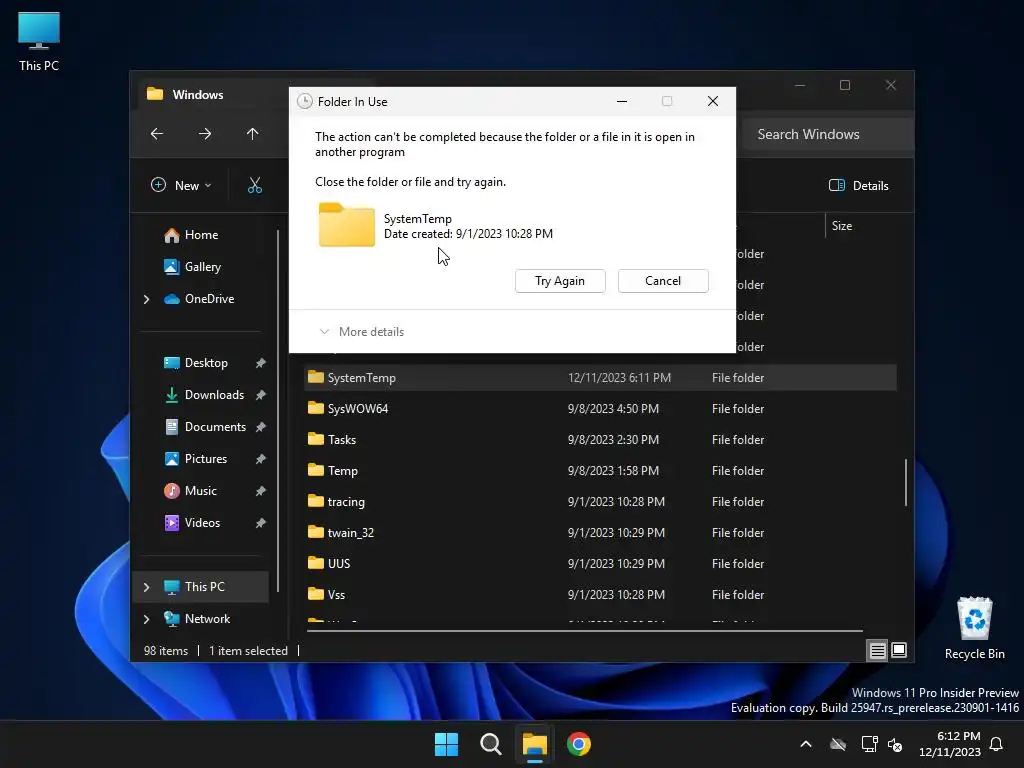1024x768 pixels.
Task: Show hidden system tray icons
Action: coord(806,744)
